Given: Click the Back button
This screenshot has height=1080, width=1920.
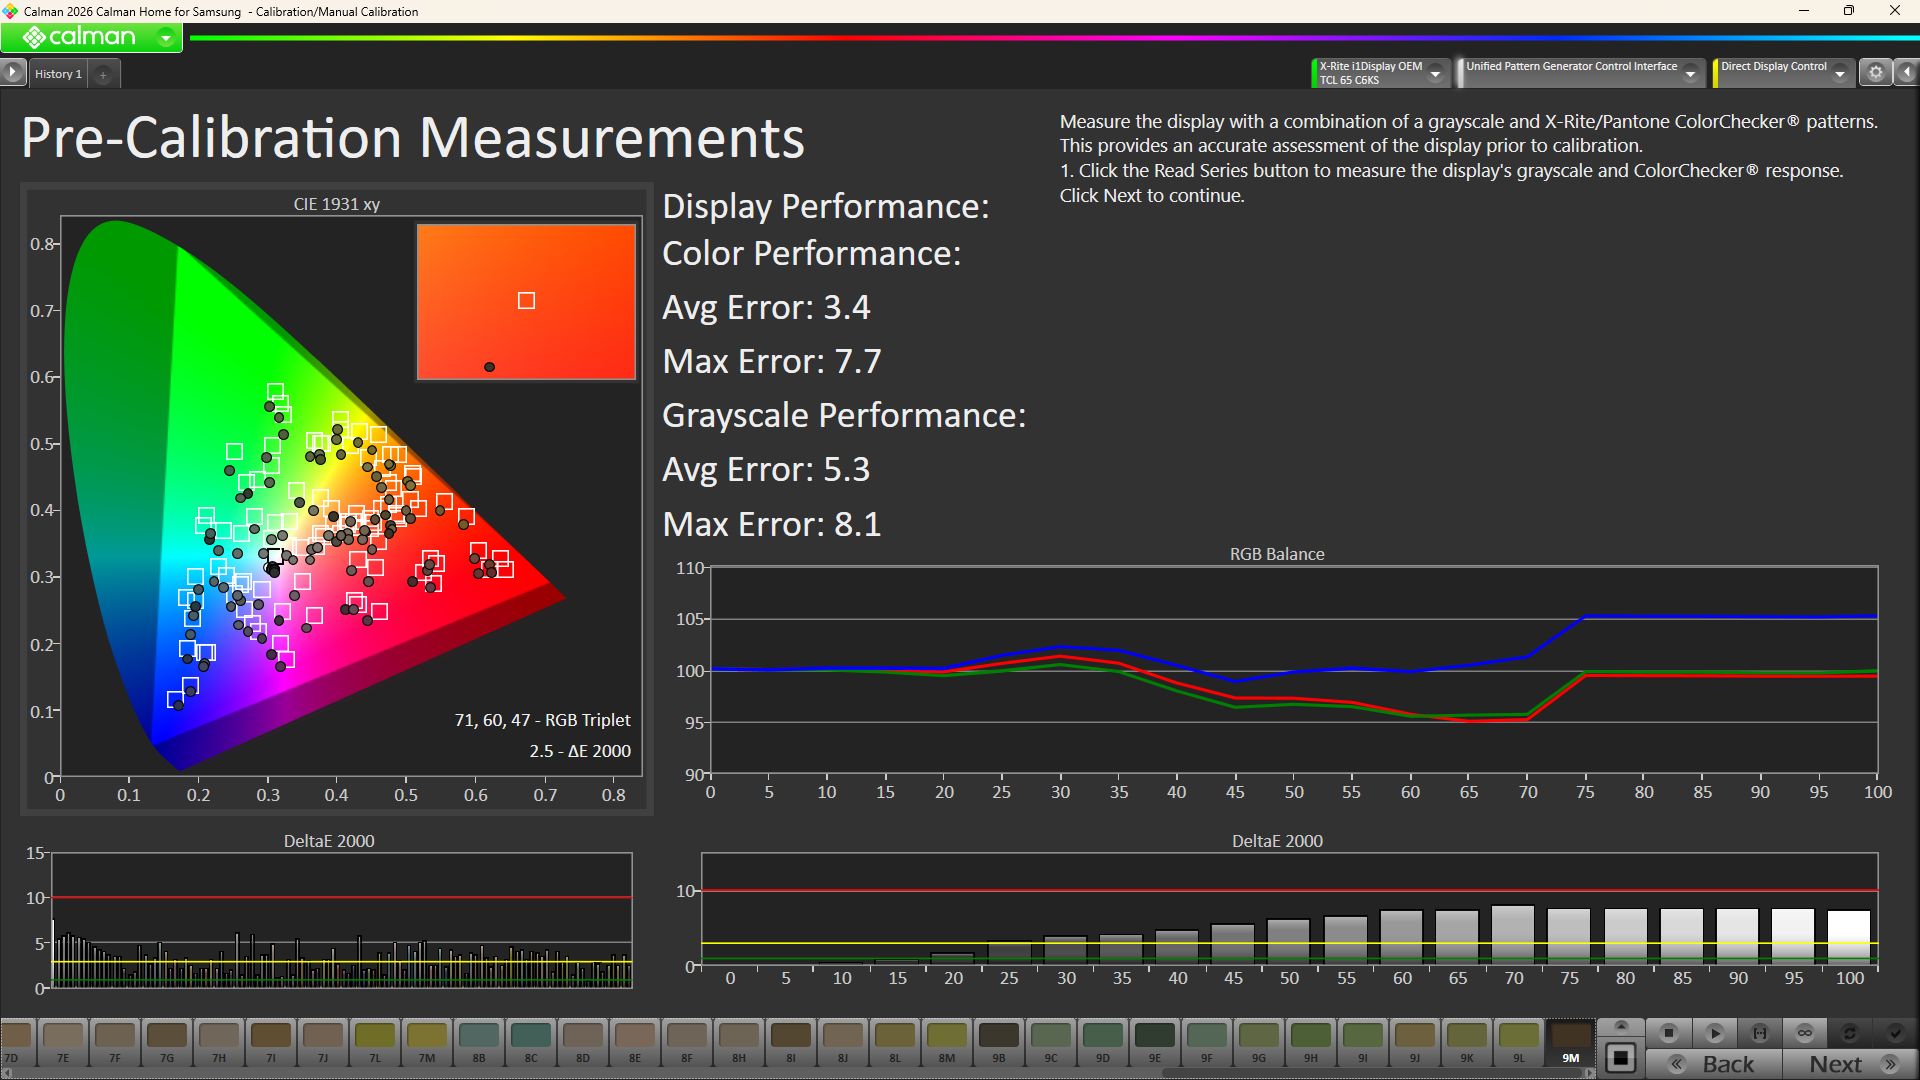Looking at the screenshot, I should [1716, 1064].
